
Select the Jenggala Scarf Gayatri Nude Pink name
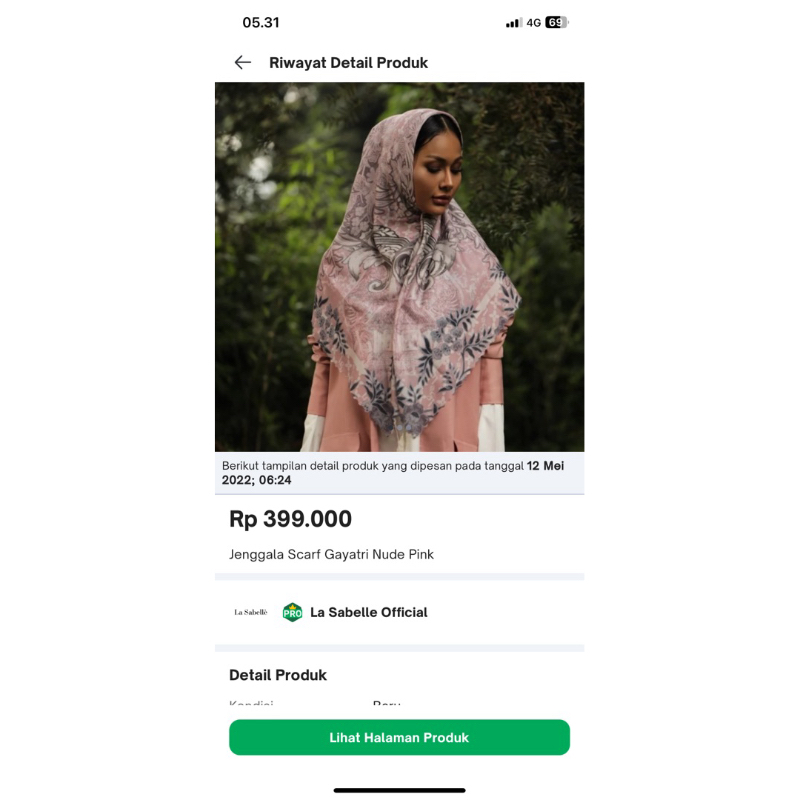(x=331, y=554)
